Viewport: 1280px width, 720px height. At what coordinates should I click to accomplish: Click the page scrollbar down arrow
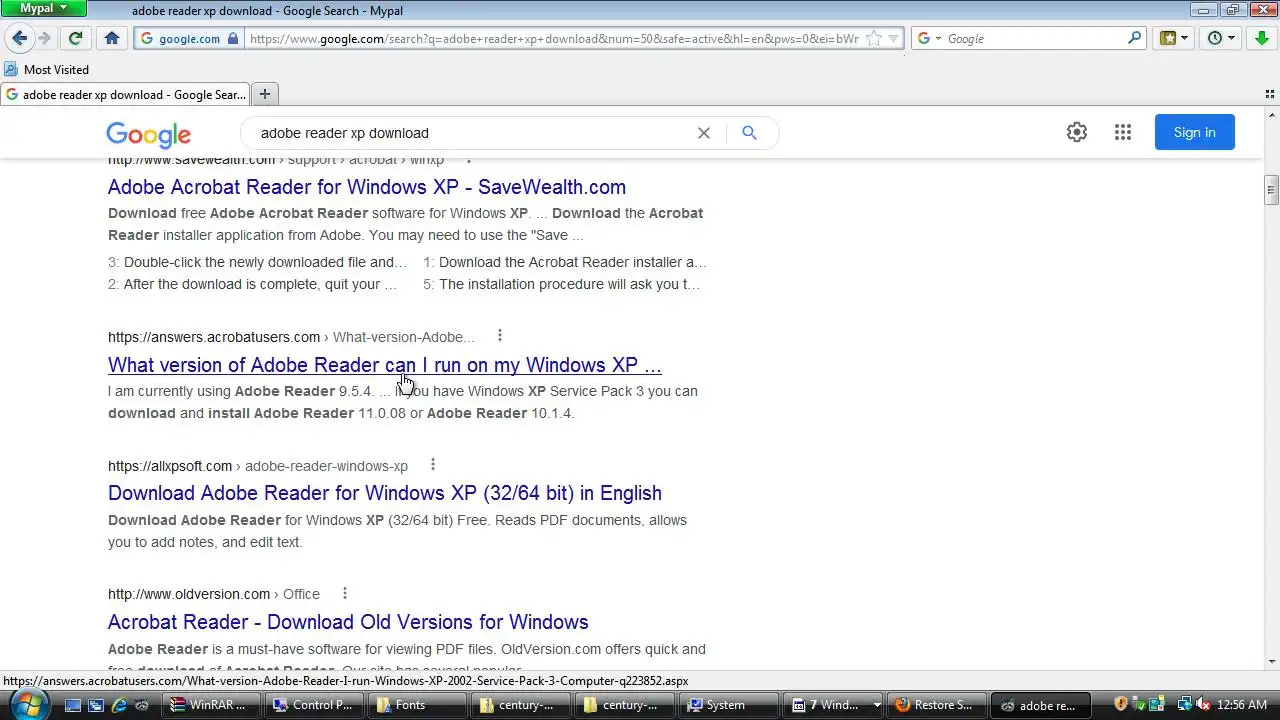[x=1272, y=662]
